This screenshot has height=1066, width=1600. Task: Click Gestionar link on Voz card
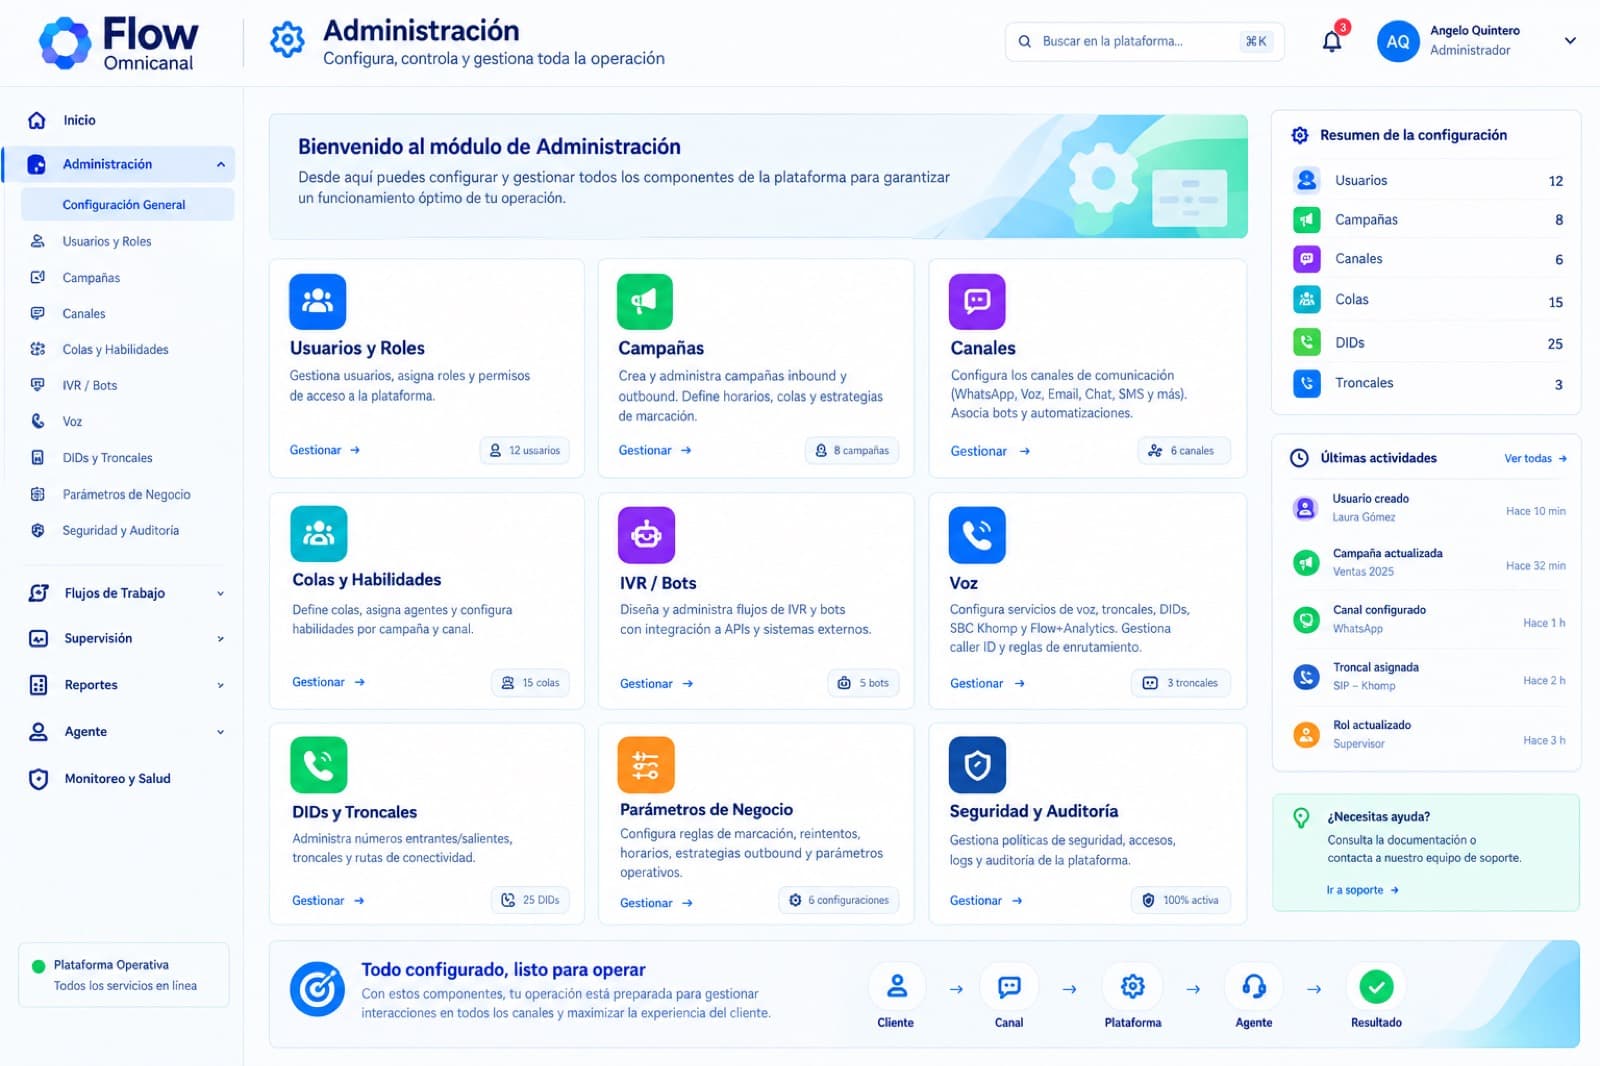(x=987, y=683)
